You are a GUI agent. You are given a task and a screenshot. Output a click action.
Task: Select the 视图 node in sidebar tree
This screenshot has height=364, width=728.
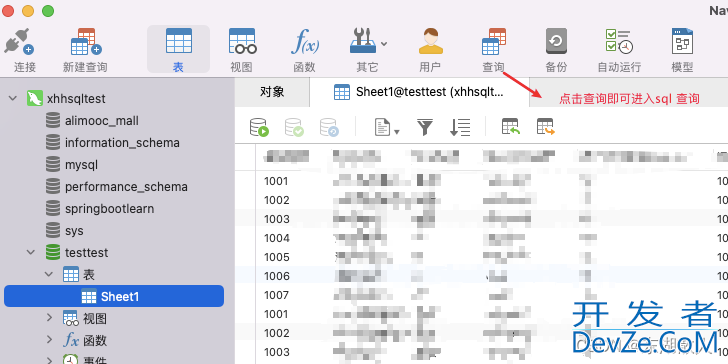95,318
